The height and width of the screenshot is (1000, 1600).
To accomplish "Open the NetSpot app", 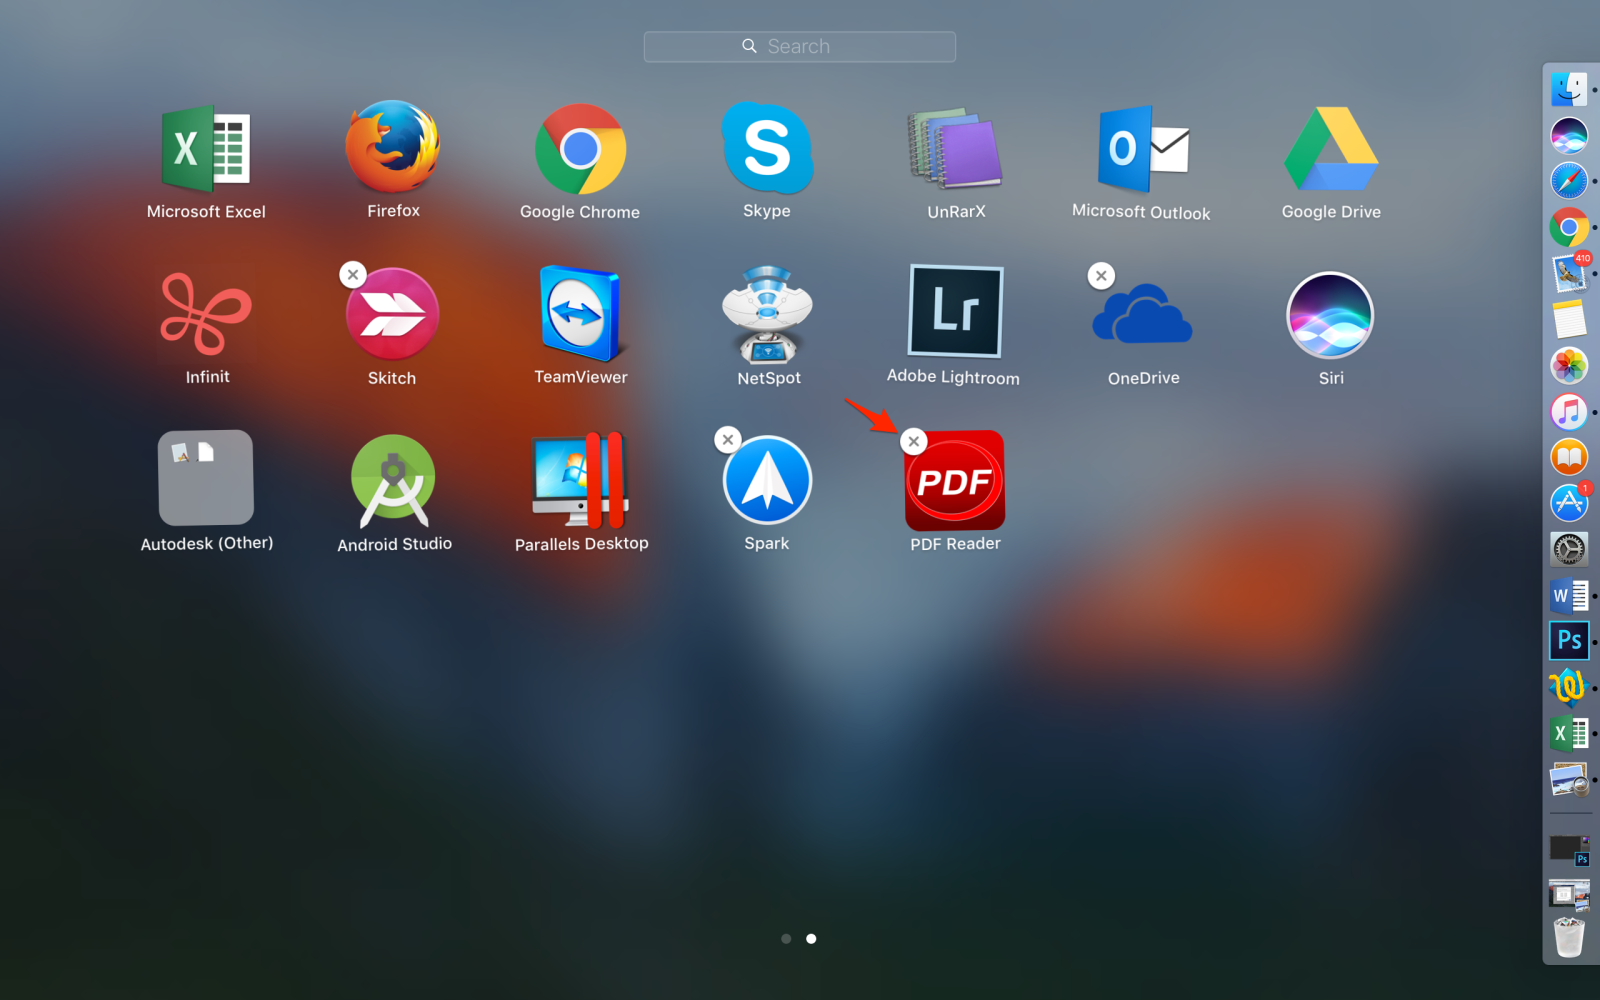I will click(767, 314).
